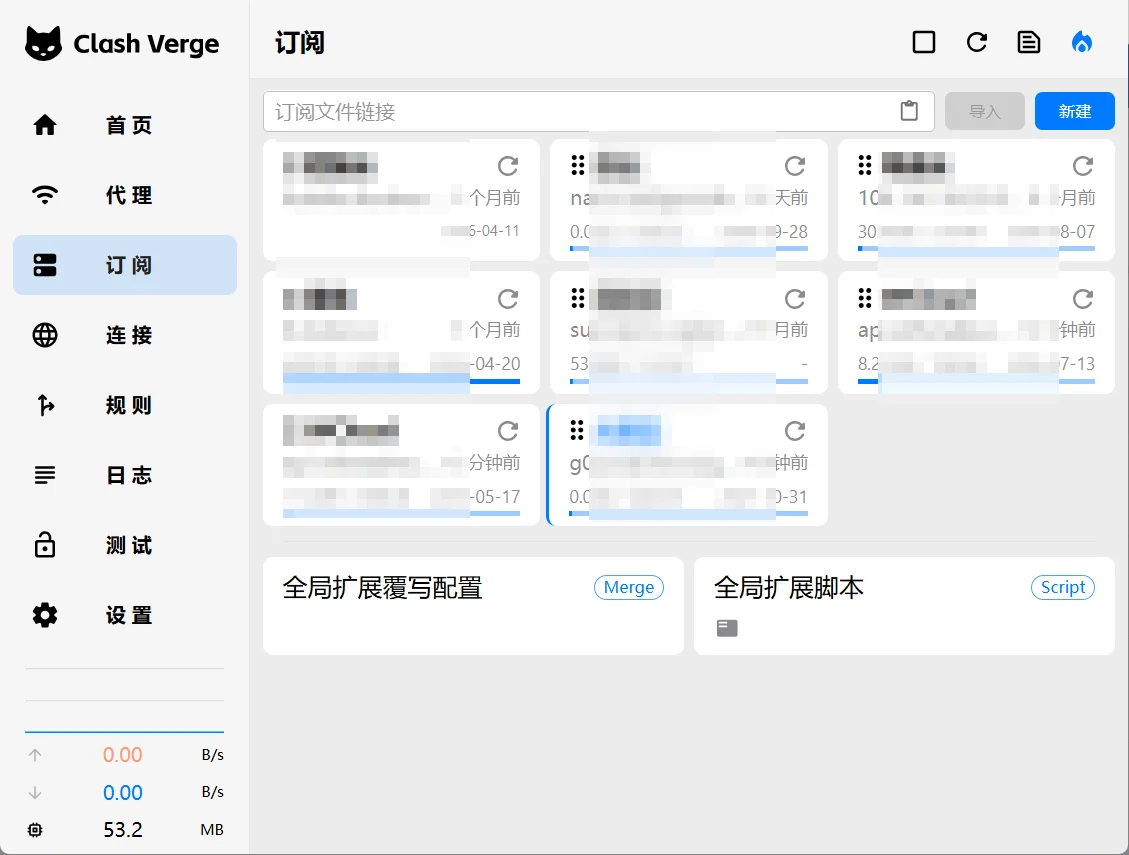View runtime config document icon
The width and height of the screenshot is (1129, 855).
(1029, 42)
